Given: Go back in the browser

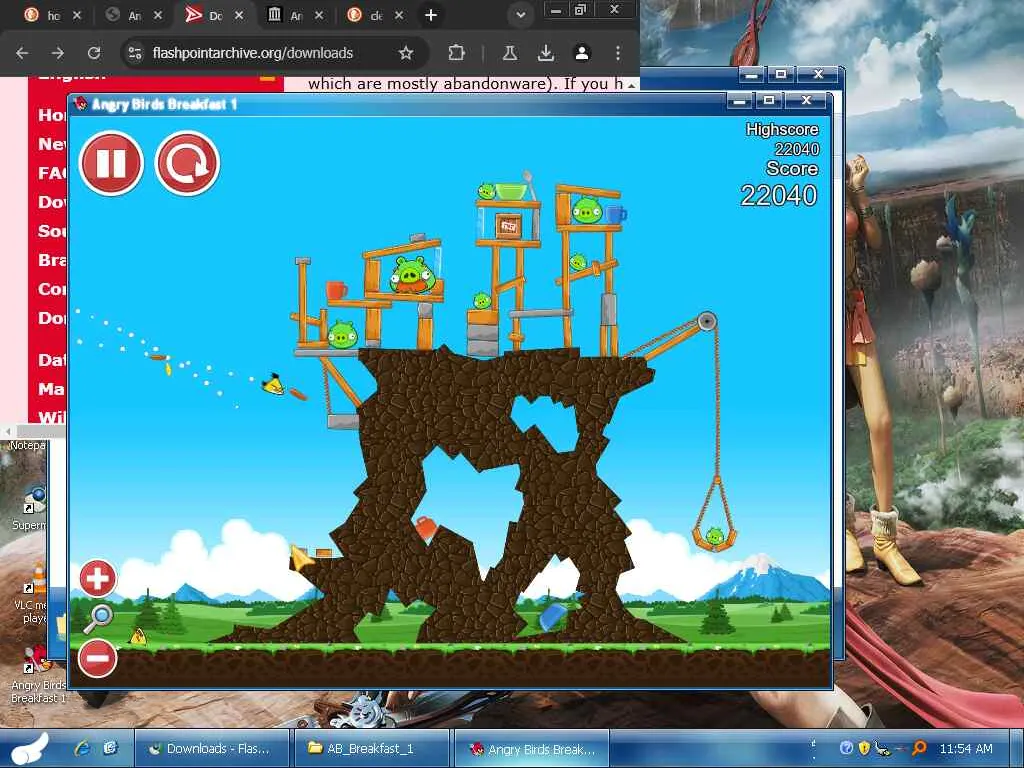Looking at the screenshot, I should tap(22, 53).
